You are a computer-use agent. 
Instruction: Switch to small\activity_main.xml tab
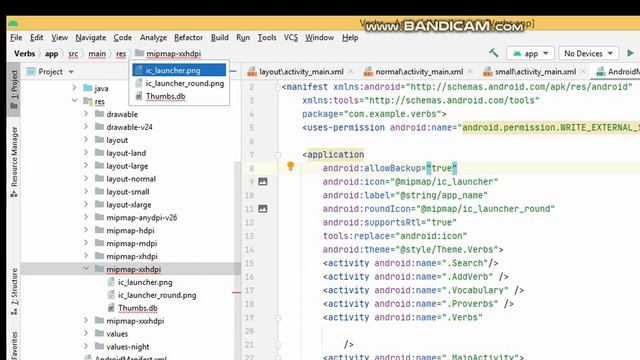(x=535, y=72)
